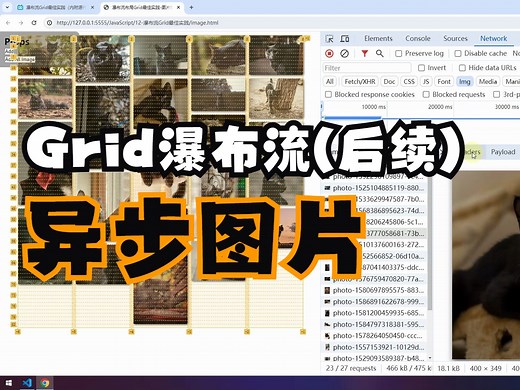Image resolution: width=520 pixels, height=390 pixels.
Task: Toggle the network filter funnel icon
Action: click(365, 53)
